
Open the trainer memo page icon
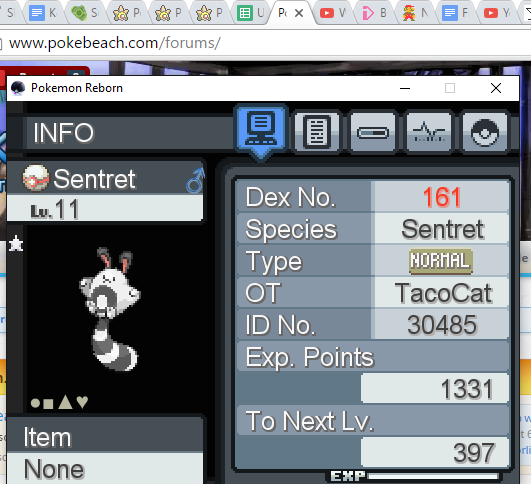coord(317,132)
